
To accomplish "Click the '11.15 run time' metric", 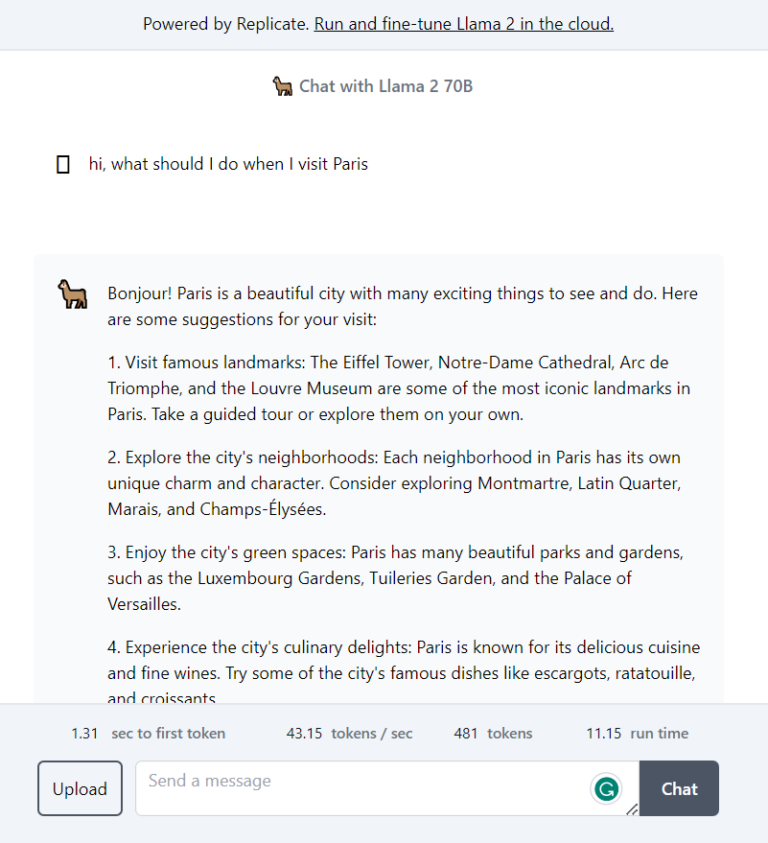I will coord(638,733).
